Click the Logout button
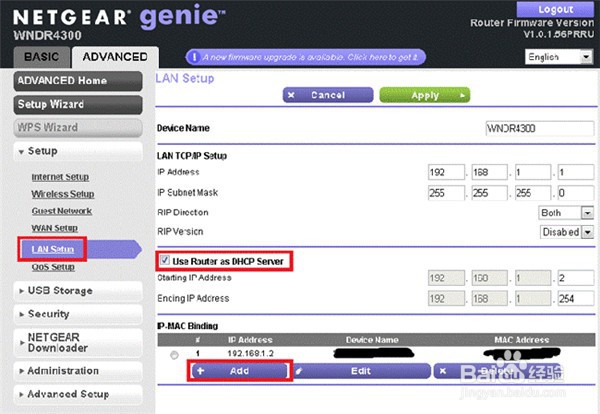This screenshot has width=600, height=414. tap(555, 9)
